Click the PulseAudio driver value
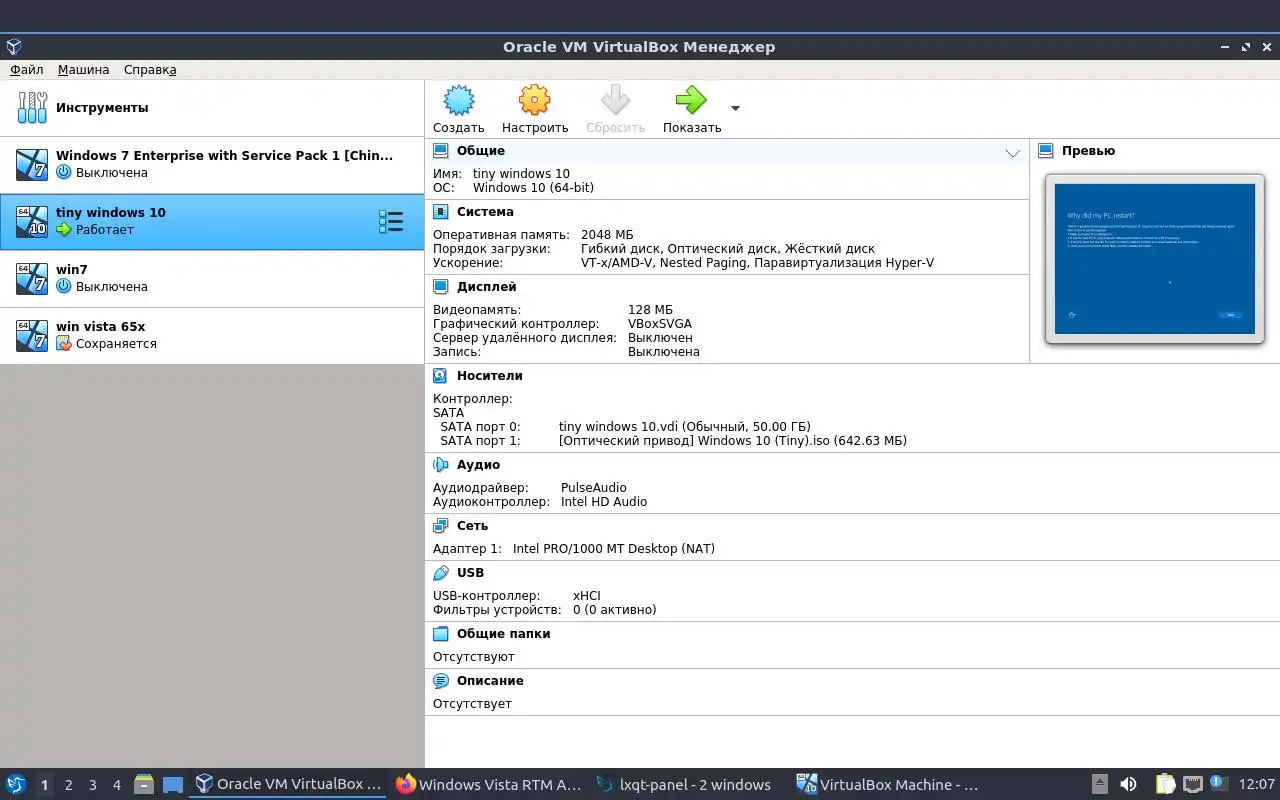 click(594, 488)
